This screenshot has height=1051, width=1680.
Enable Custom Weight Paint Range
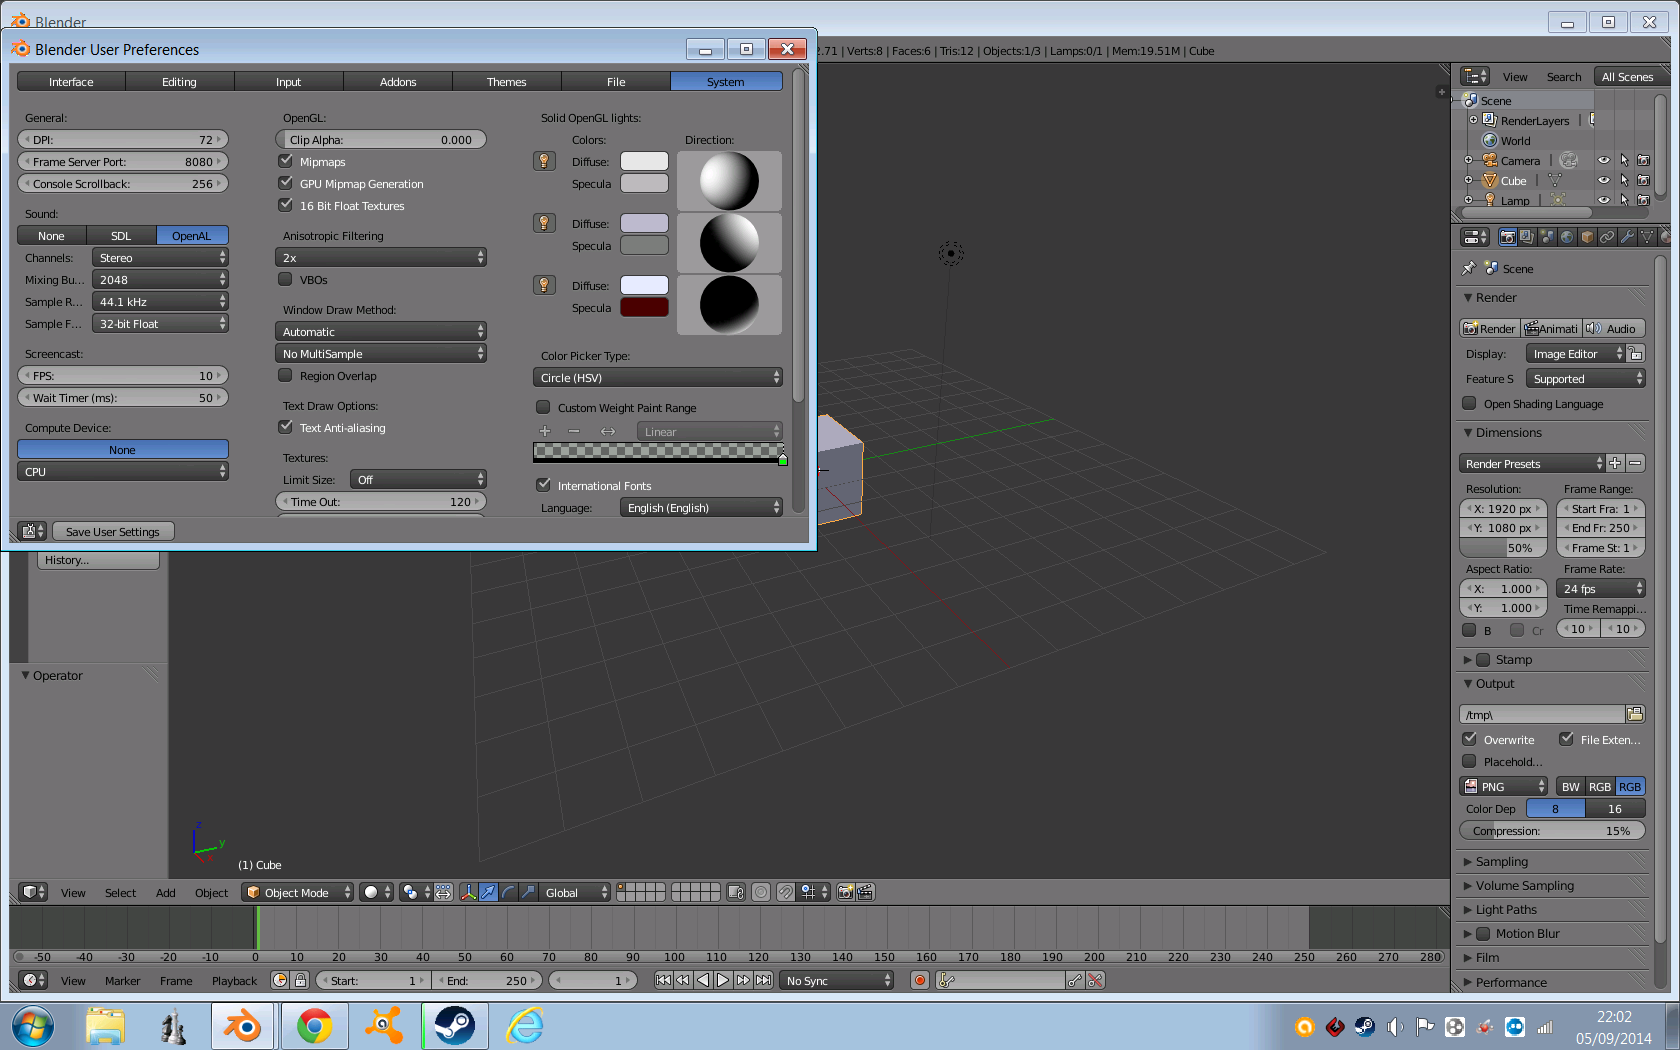point(544,407)
